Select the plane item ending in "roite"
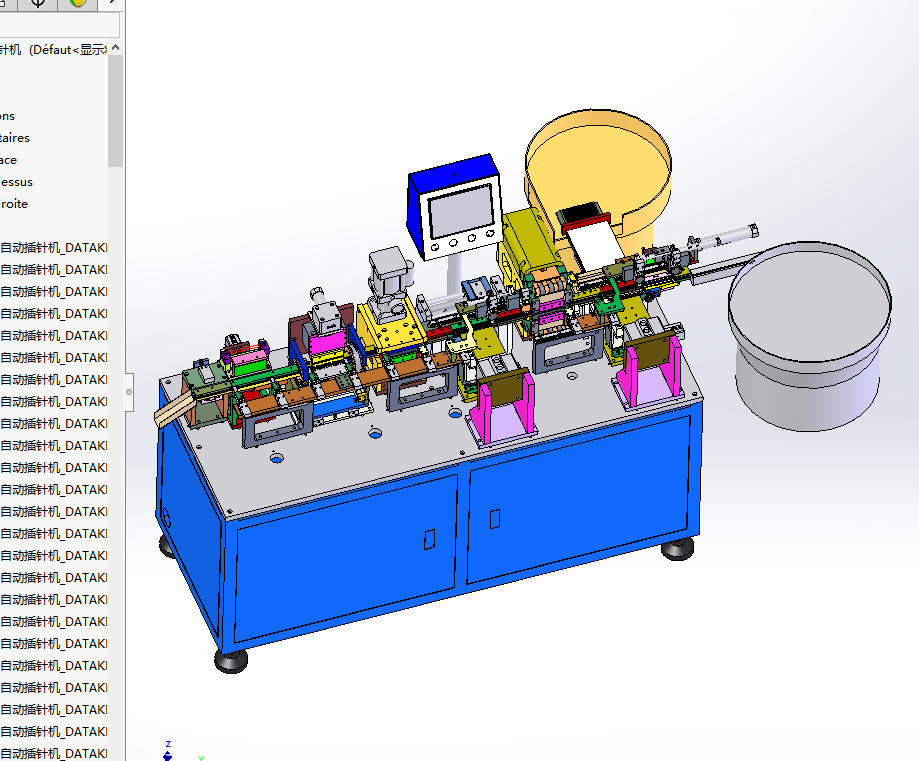Screen dimensions: 919x761 pos(14,204)
